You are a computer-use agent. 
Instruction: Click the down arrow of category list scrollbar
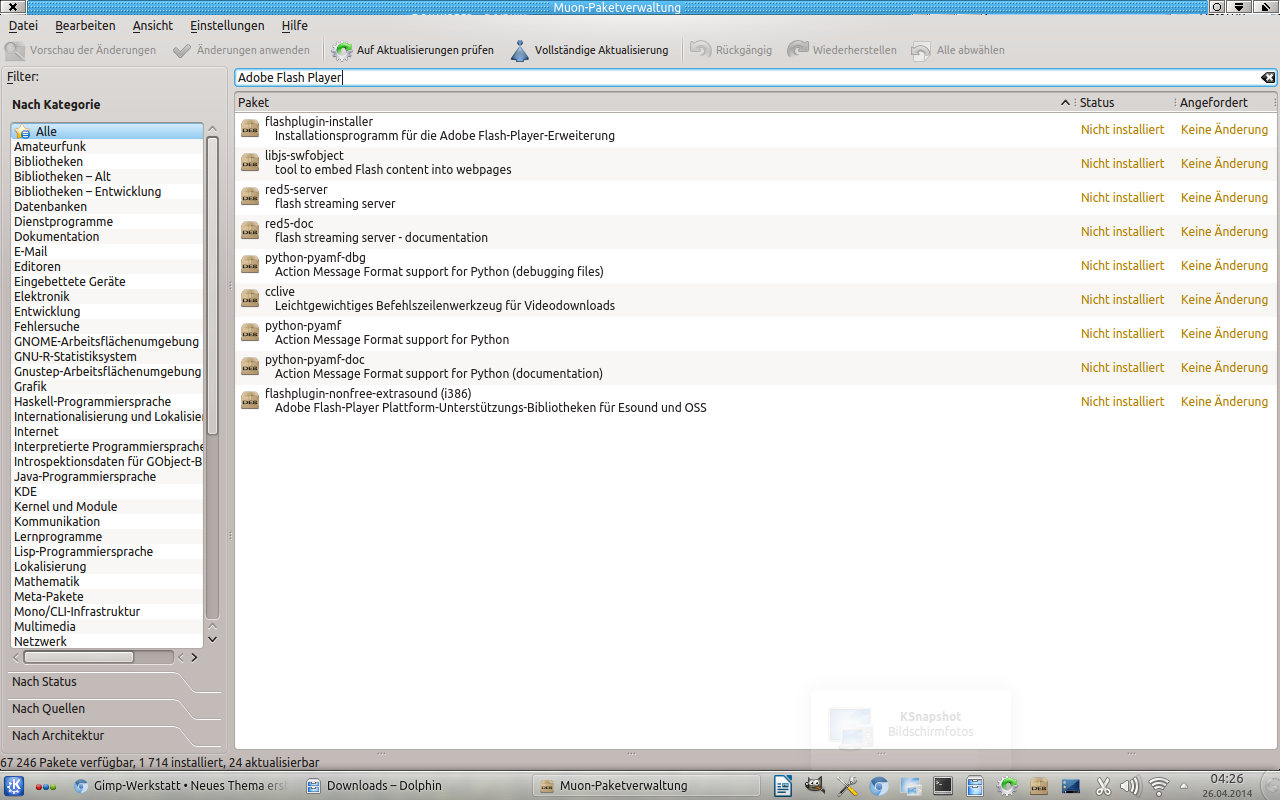[212, 639]
